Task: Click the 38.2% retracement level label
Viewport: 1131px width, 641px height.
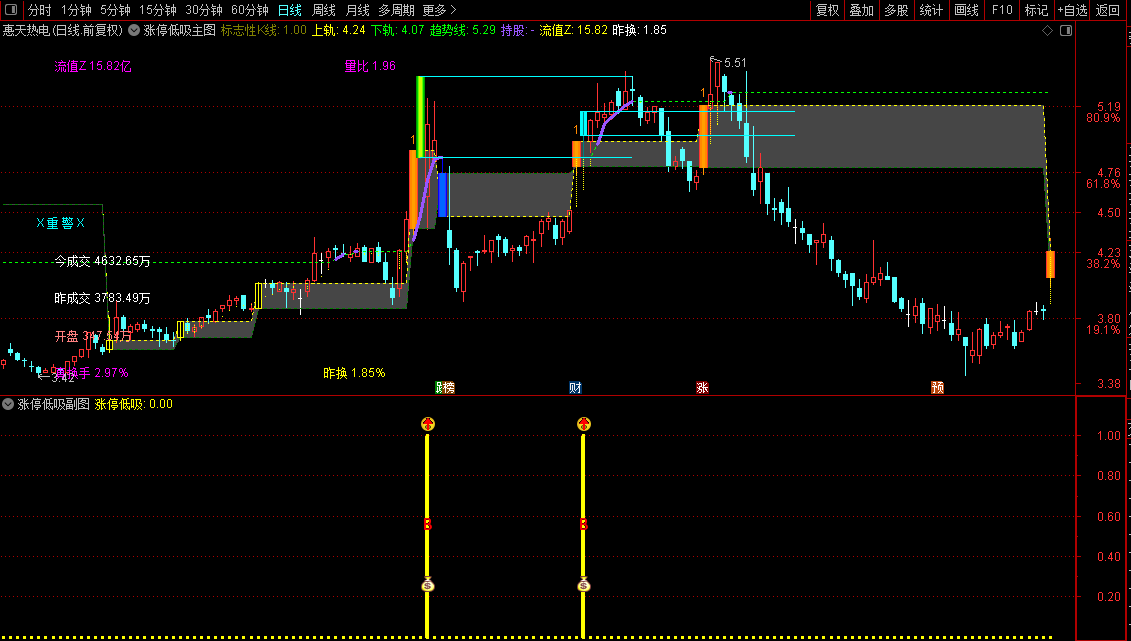Action: click(1103, 264)
